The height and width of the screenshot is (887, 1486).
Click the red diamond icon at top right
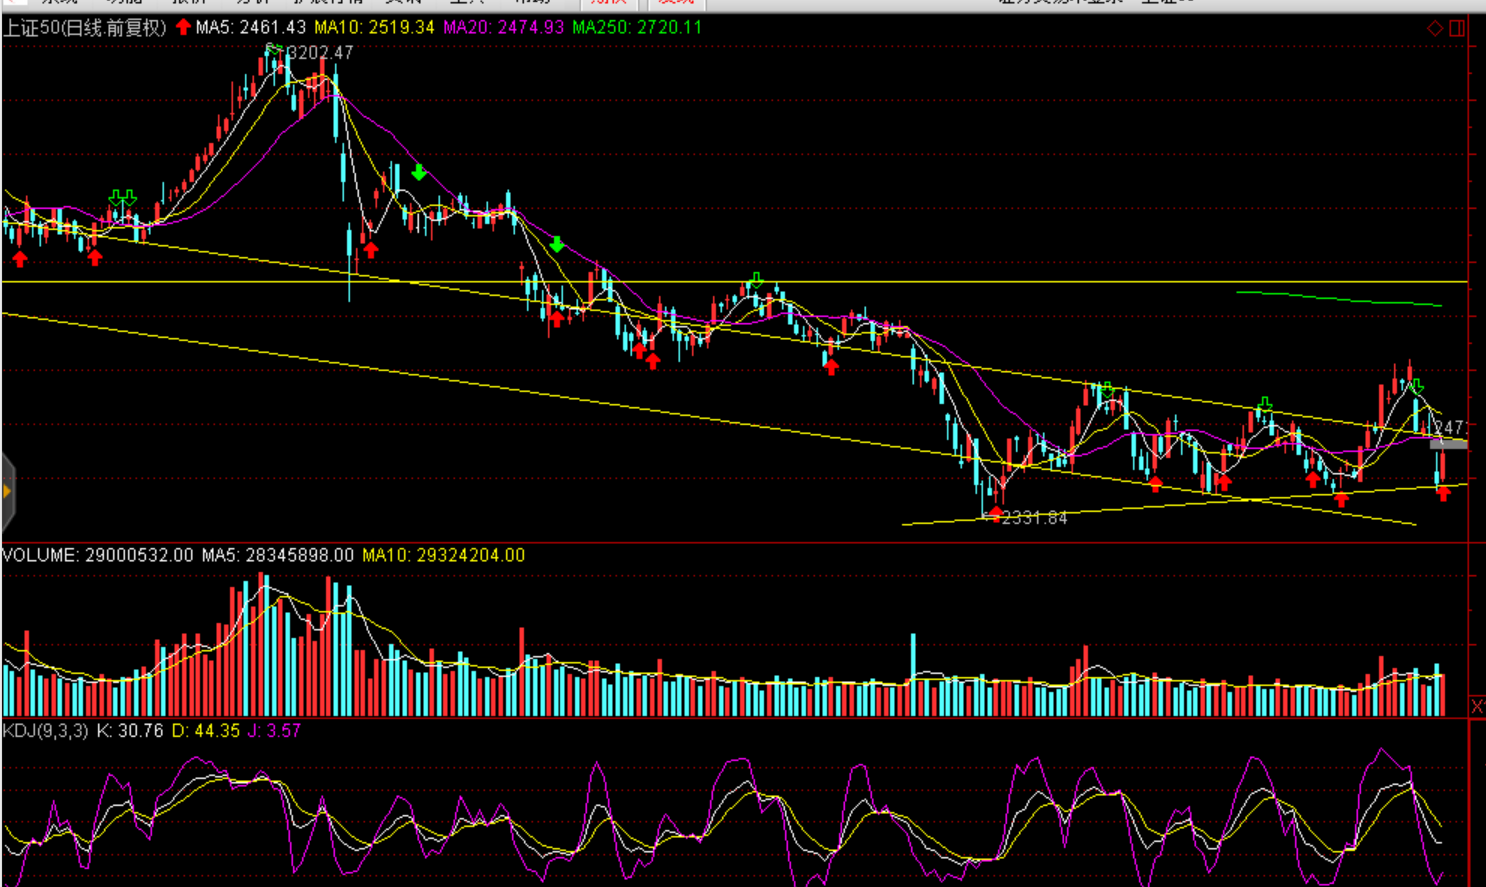[x=1435, y=28]
